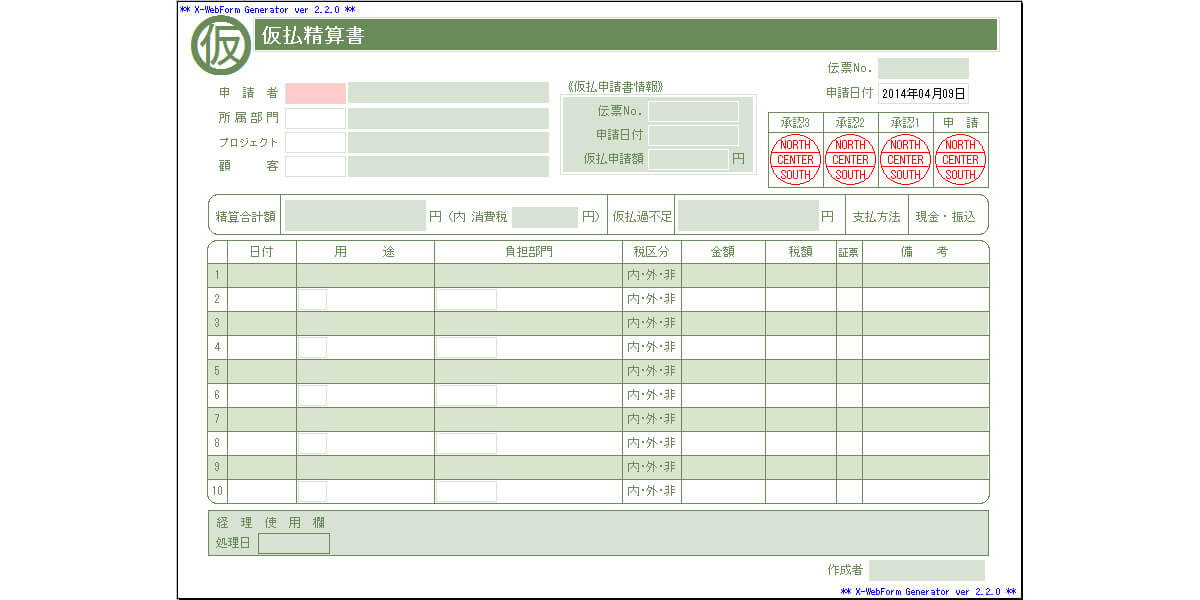Click the stamp under 承認2

(x=850, y=160)
